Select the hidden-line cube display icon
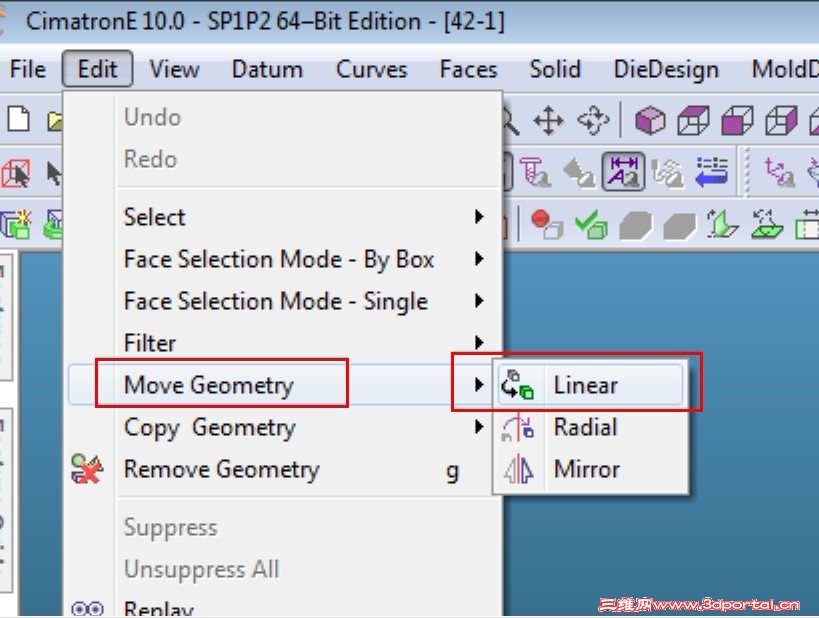This screenshot has height=618, width=819. [781, 120]
